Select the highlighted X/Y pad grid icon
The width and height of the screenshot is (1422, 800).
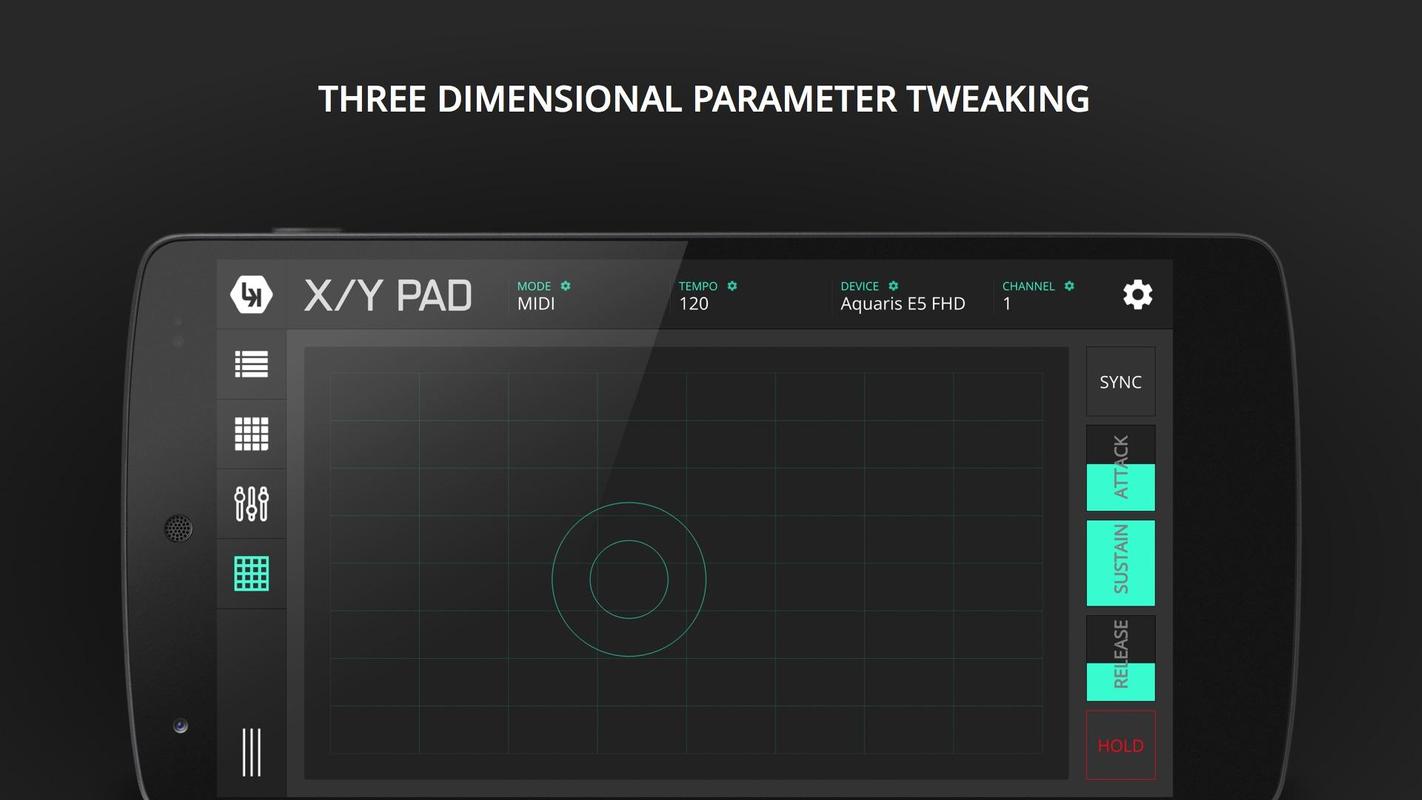click(x=251, y=574)
